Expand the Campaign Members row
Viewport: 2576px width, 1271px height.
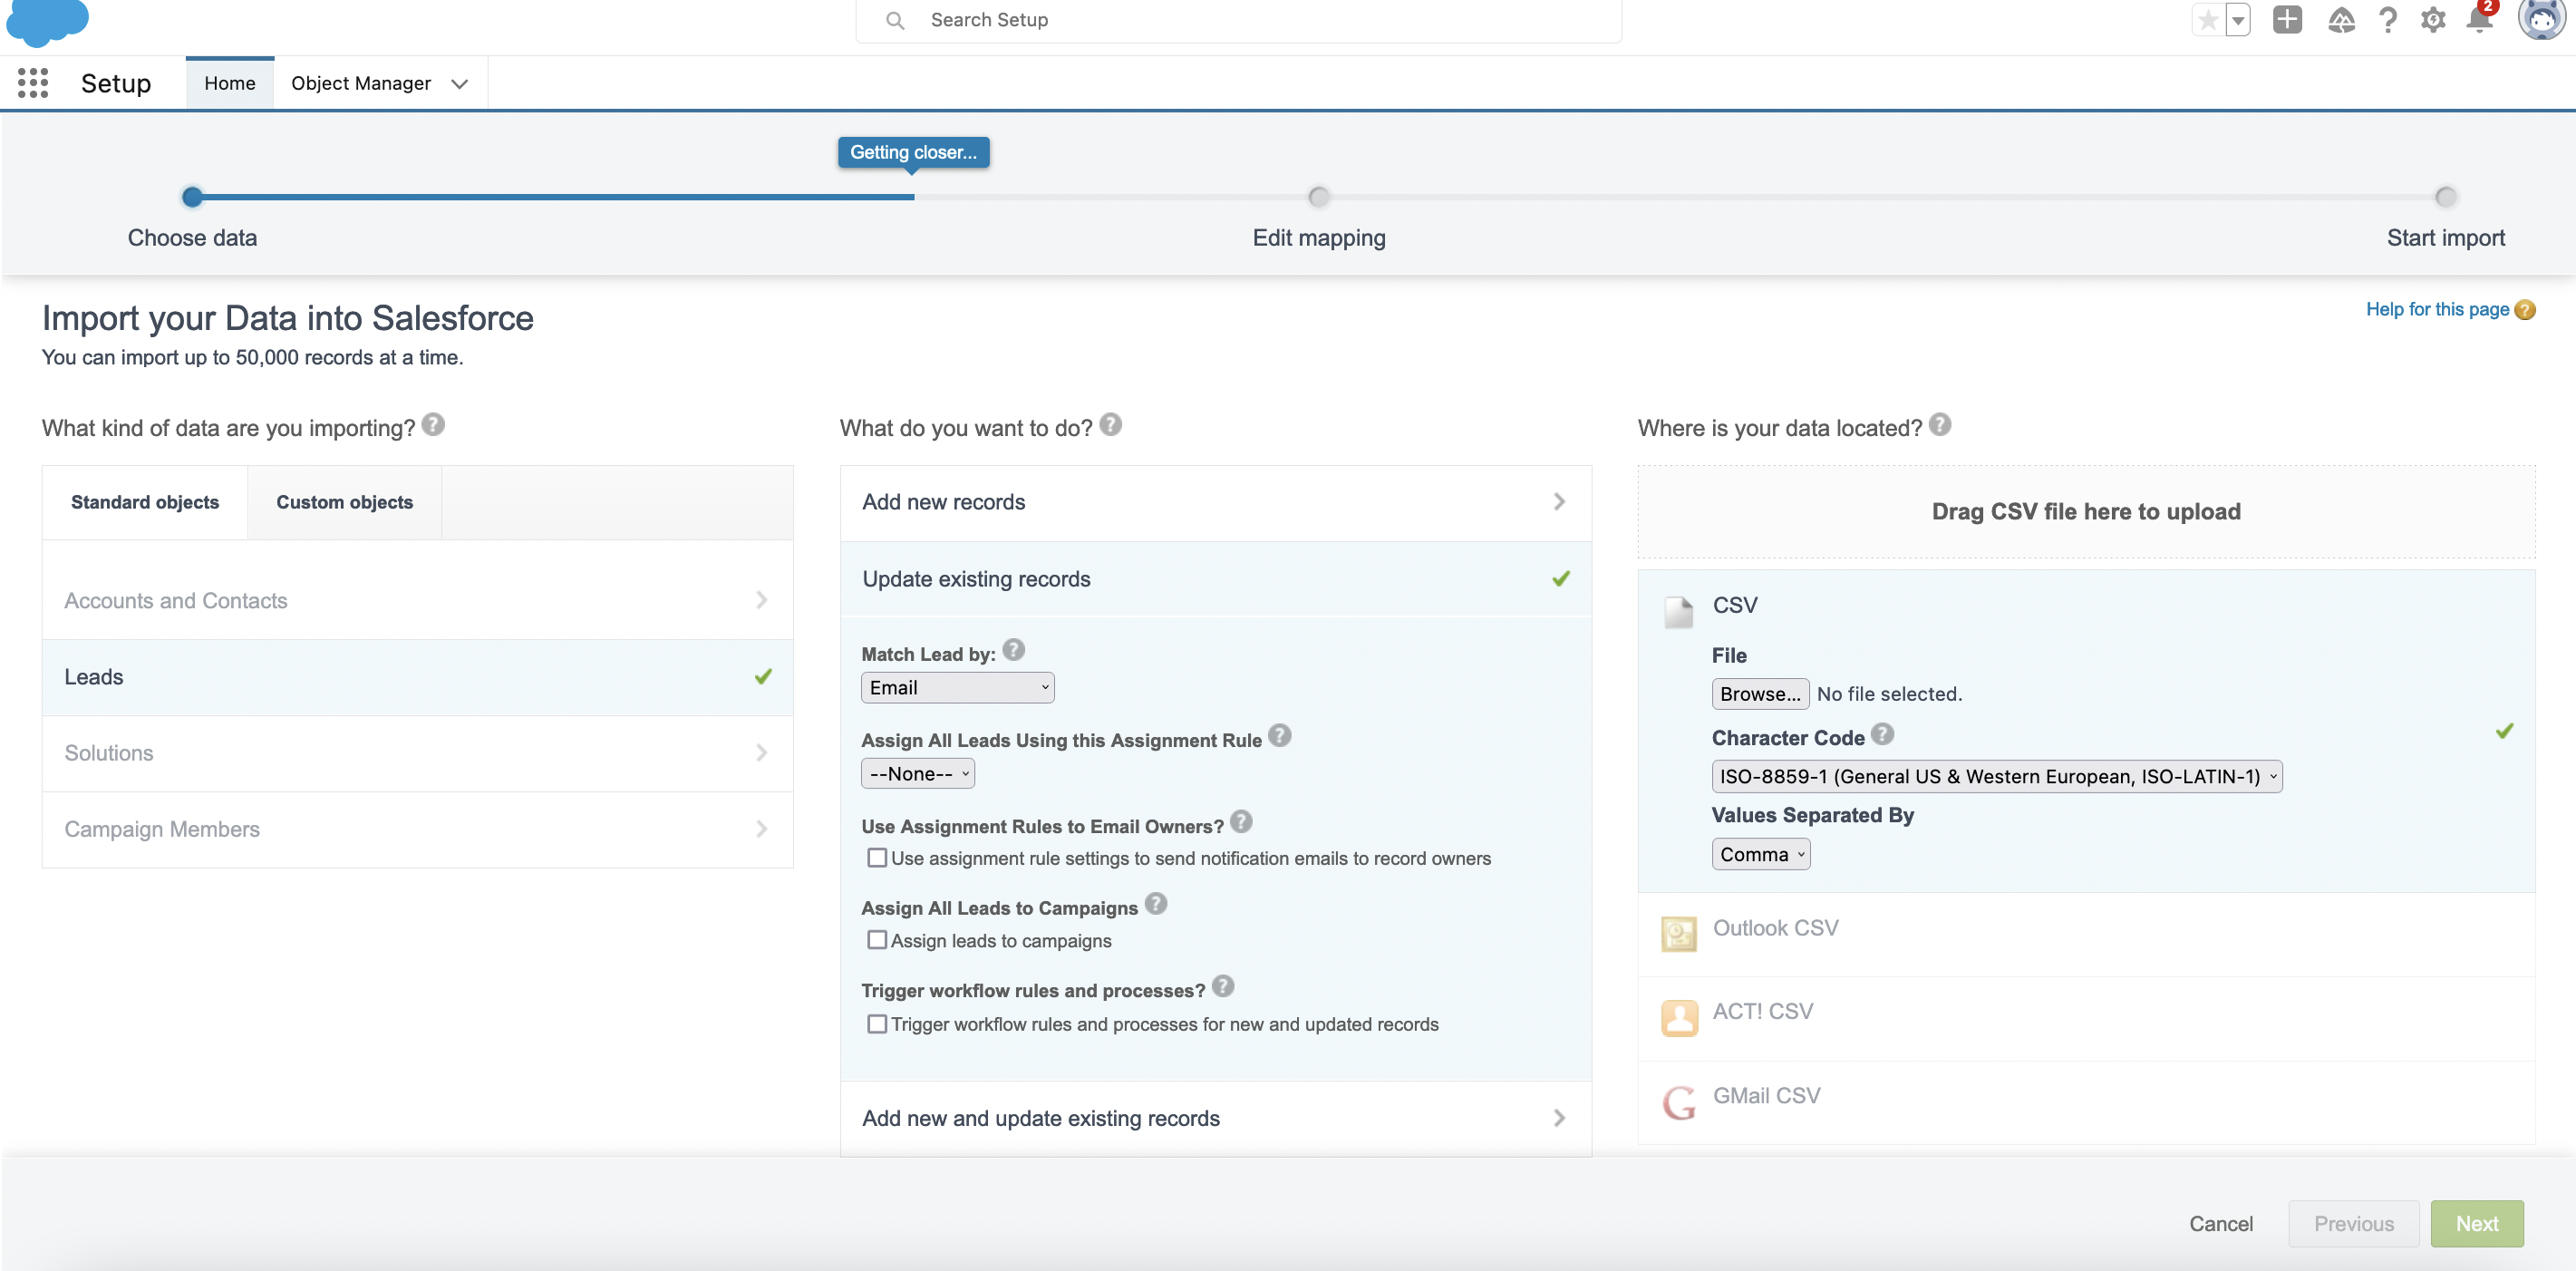click(417, 829)
